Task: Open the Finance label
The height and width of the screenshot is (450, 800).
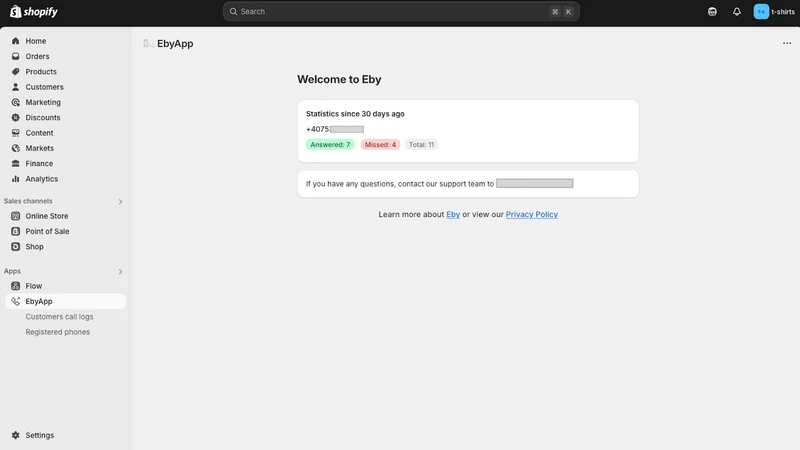Action: tap(39, 163)
